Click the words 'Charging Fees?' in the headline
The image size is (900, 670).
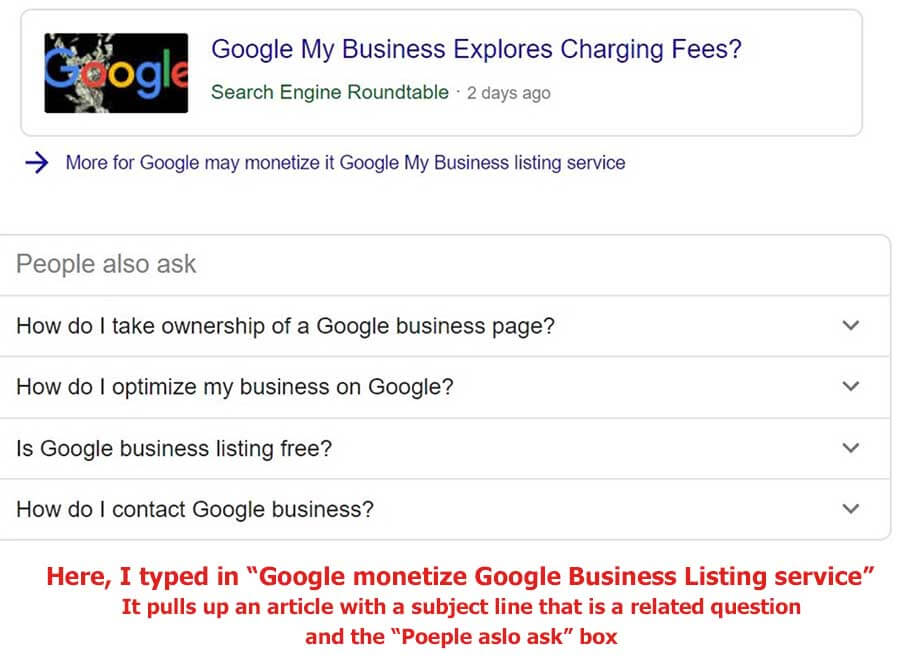click(x=651, y=49)
